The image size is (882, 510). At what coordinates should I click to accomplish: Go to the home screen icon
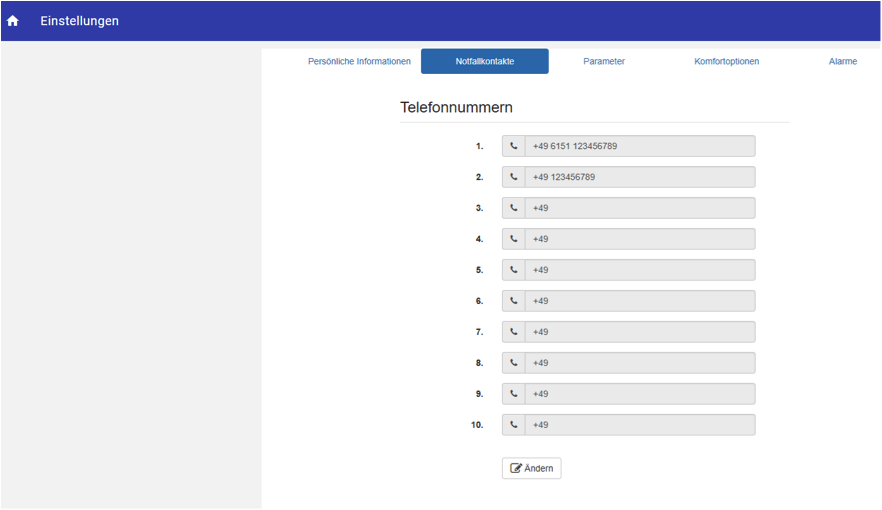pos(12,21)
